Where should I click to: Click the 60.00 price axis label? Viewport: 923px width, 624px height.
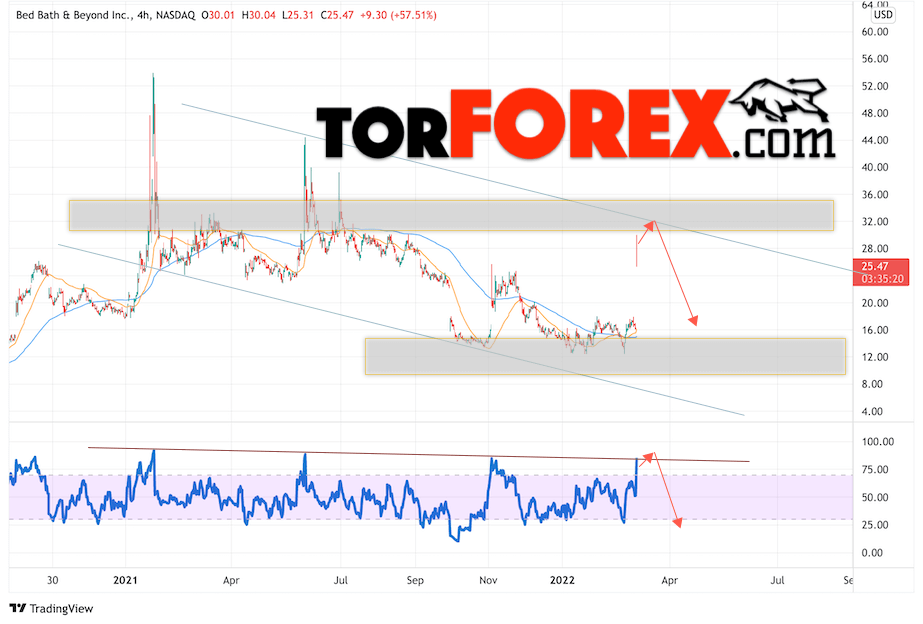(875, 32)
